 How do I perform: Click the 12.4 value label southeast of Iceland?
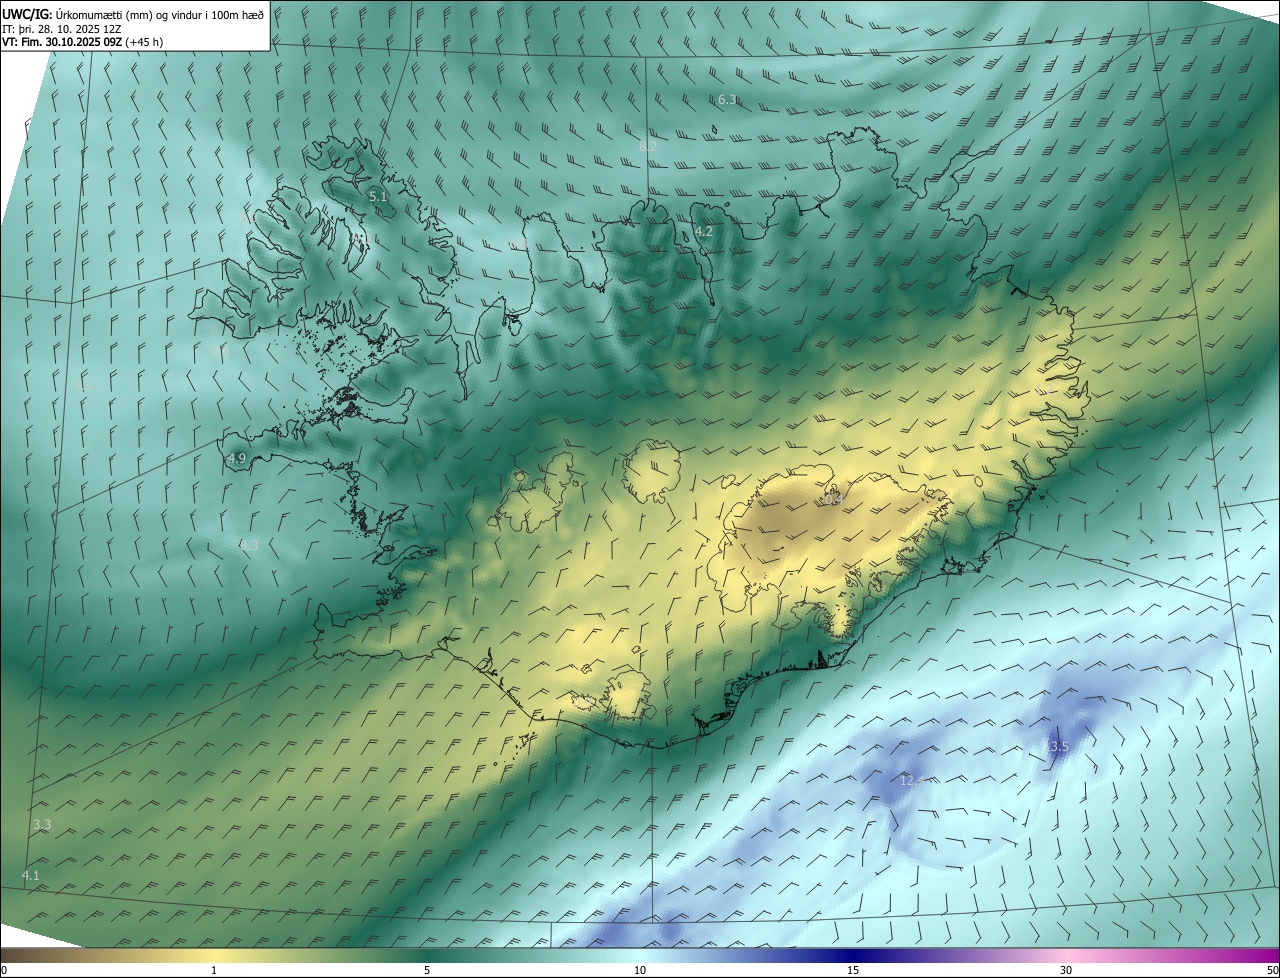pyautogui.click(x=912, y=780)
